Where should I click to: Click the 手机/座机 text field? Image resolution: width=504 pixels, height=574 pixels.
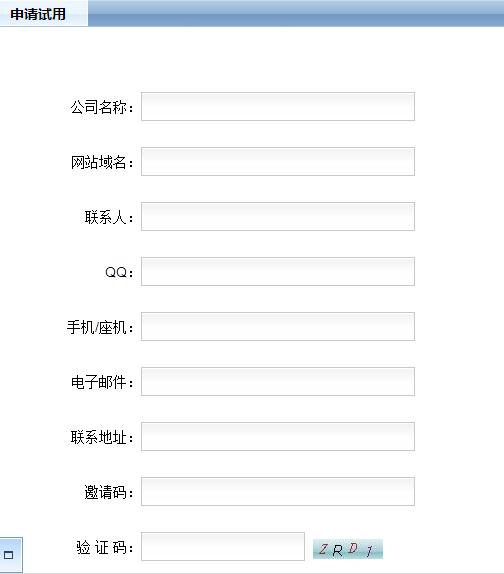click(278, 327)
